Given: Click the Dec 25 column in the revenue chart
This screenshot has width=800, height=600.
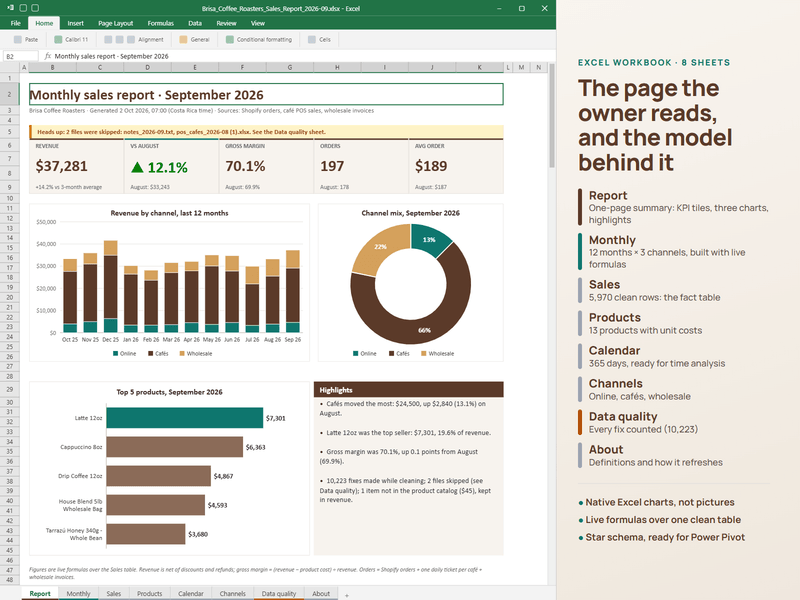Looking at the screenshot, I should click(111, 287).
